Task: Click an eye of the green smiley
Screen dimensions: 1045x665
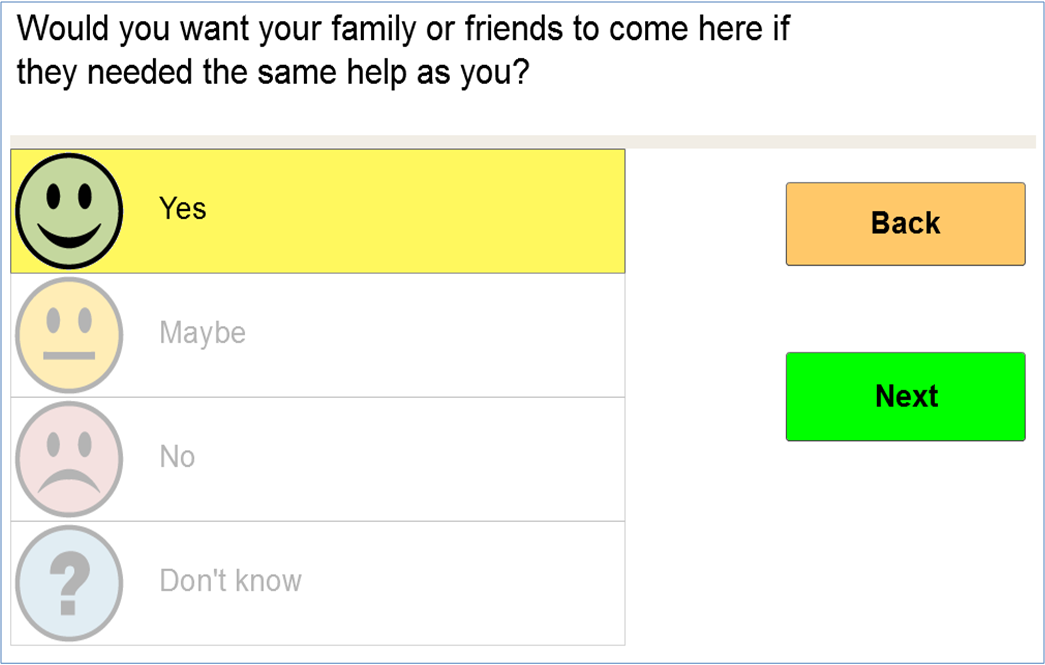Action: tap(53, 196)
